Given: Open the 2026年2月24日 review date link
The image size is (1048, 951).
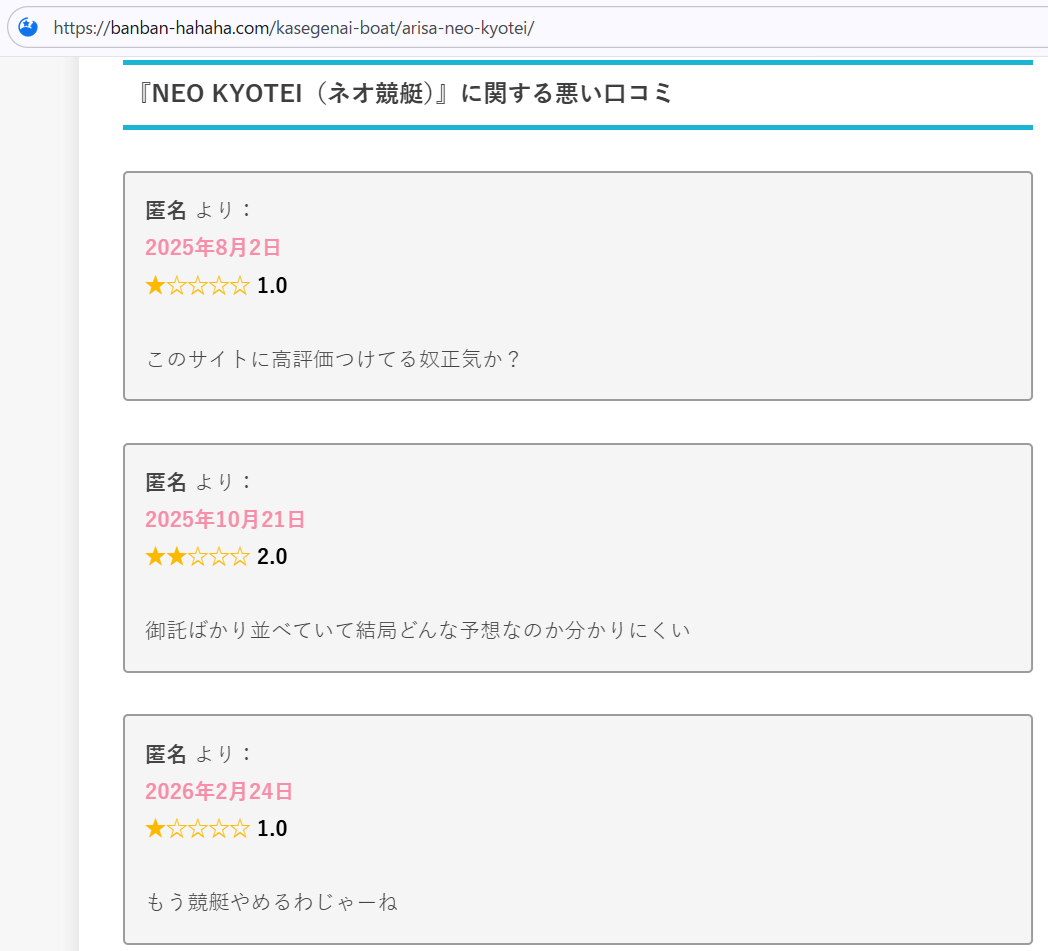Looking at the screenshot, I should 220,791.
